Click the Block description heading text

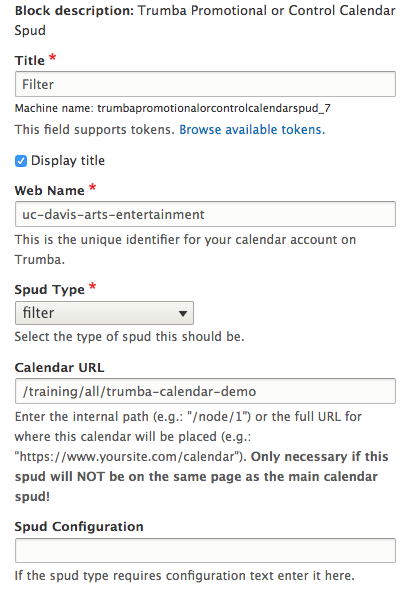[x=205, y=20]
